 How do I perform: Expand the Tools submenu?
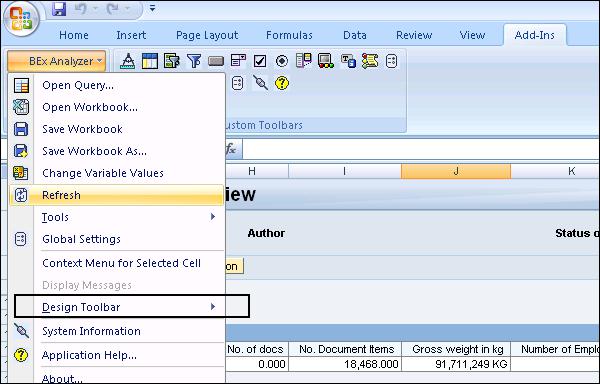[116, 217]
